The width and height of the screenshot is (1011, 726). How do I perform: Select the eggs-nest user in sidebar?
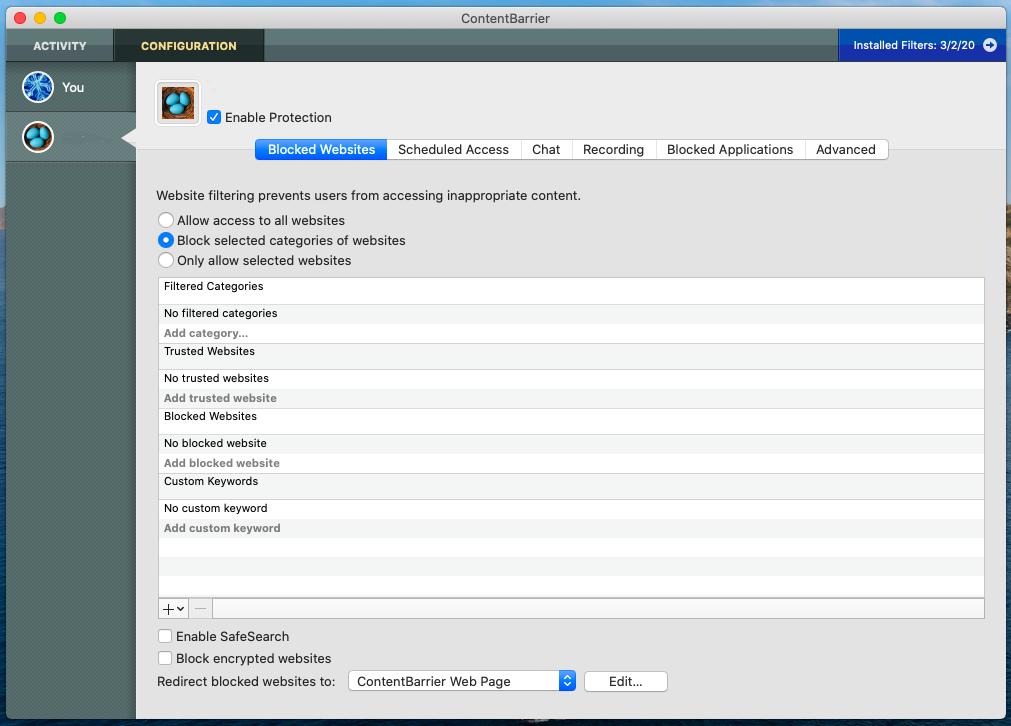pyautogui.click(x=38, y=137)
